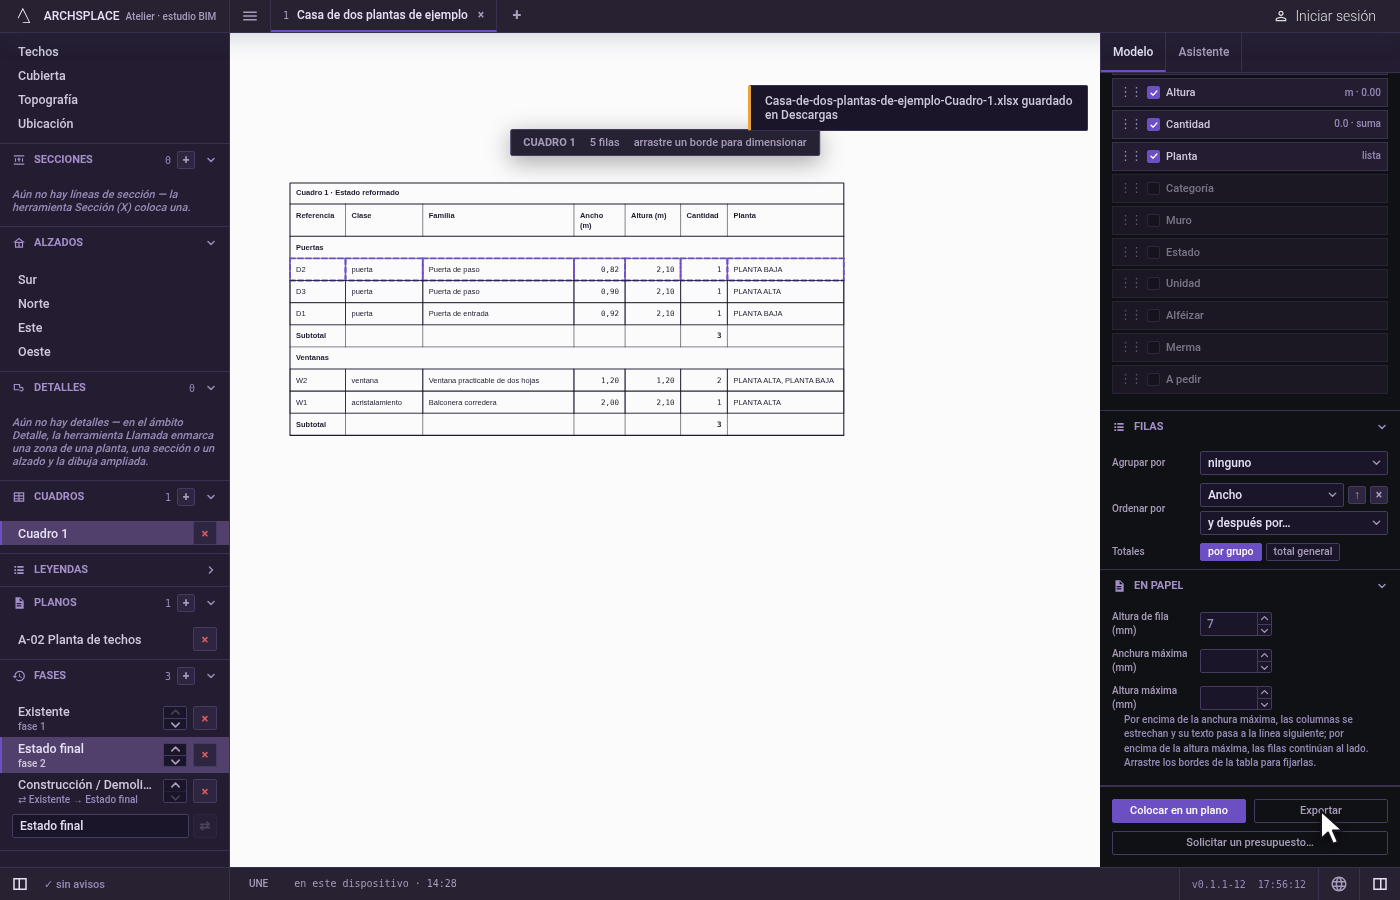The height and width of the screenshot is (900, 1400).
Task: Add a new section with the SECCIONES plus icon
Action: pyautogui.click(x=186, y=160)
